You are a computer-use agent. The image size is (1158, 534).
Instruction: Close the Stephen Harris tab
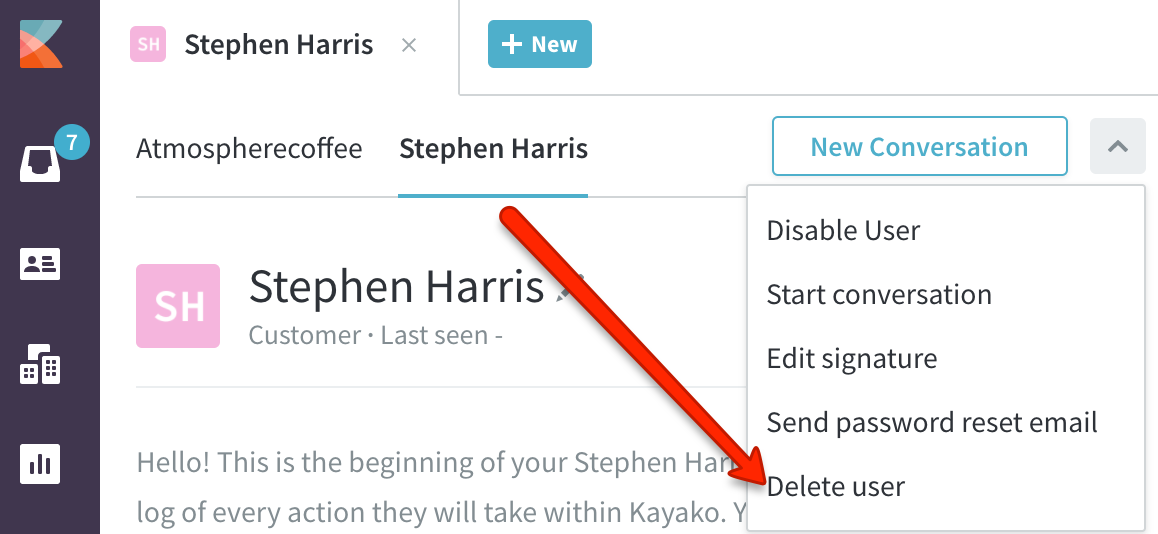[408, 46]
